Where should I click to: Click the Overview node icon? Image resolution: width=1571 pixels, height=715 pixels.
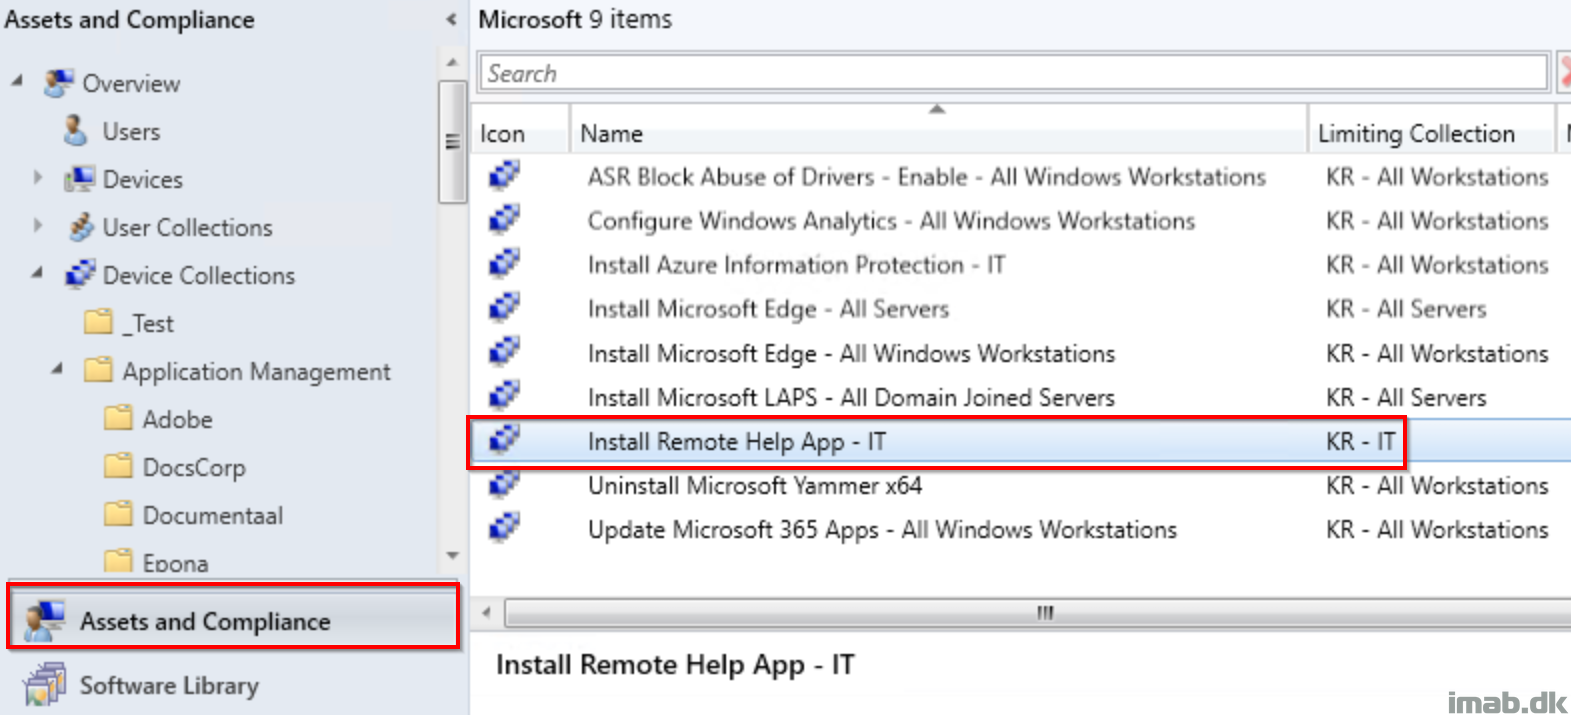59,83
